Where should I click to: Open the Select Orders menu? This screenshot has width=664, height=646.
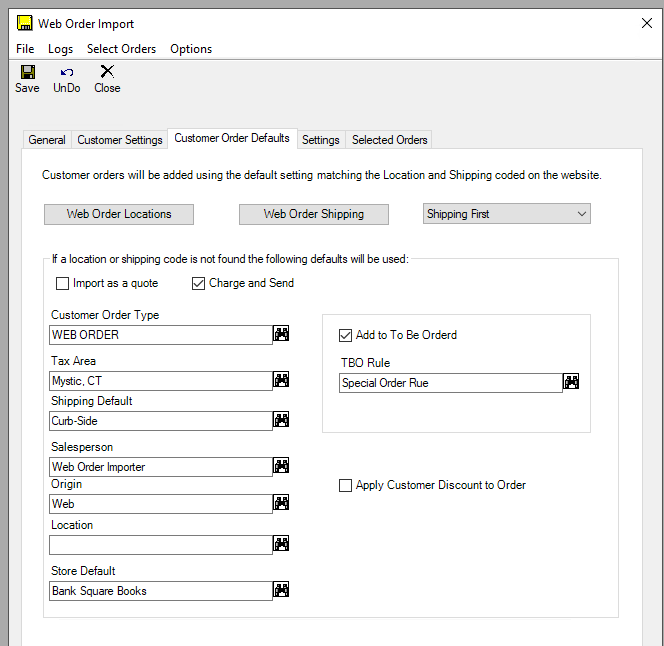click(121, 49)
